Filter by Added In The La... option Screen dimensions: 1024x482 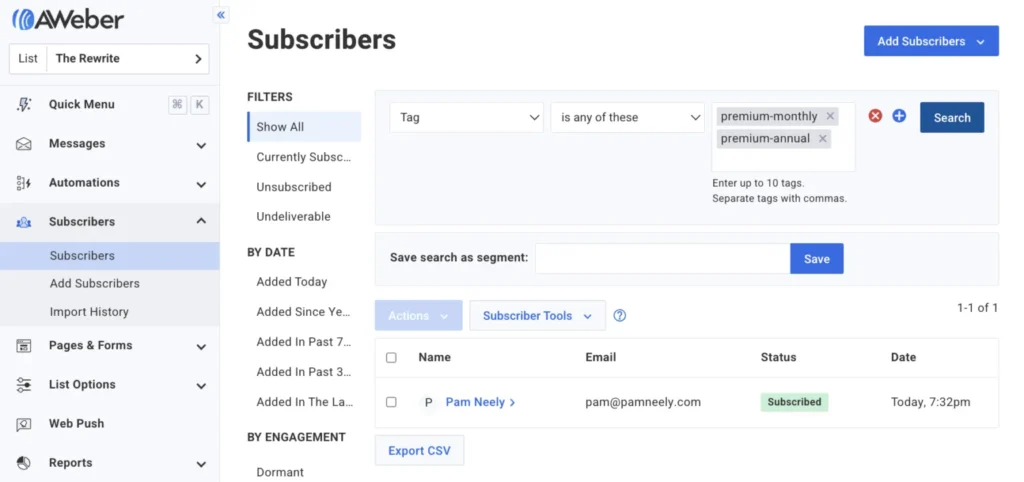pyautogui.click(x=304, y=402)
